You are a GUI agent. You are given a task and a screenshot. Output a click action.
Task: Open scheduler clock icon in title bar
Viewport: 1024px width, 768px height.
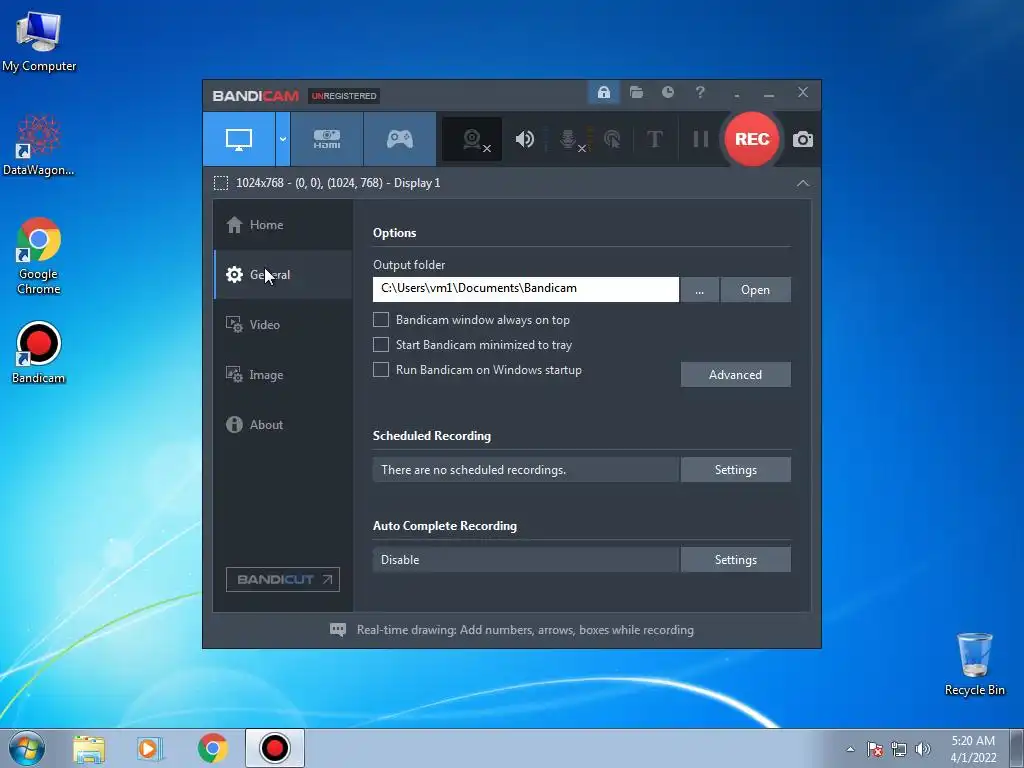pos(667,92)
